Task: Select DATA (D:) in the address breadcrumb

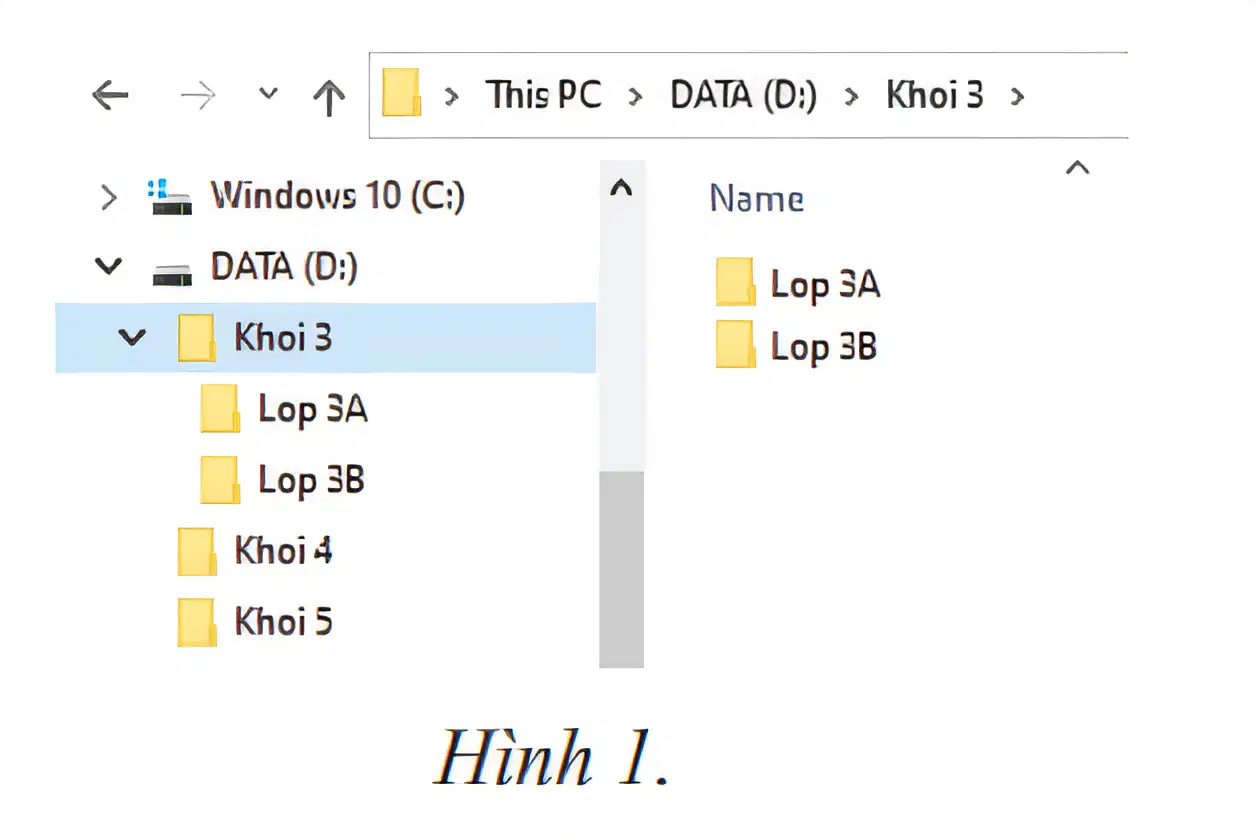Action: (x=744, y=95)
